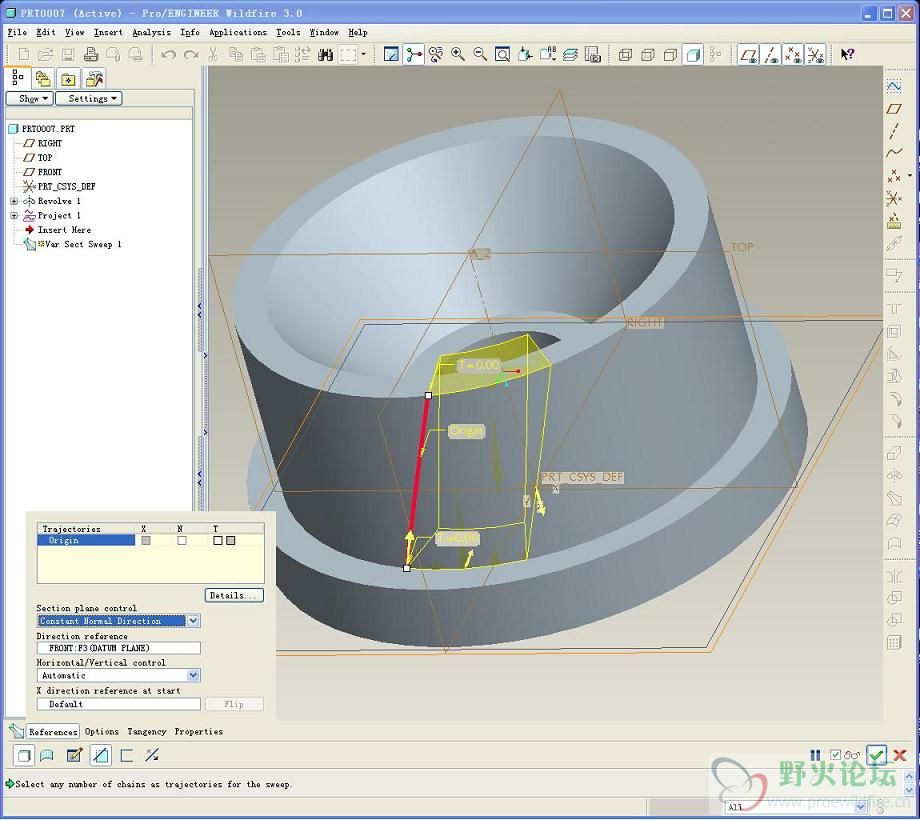Click the Datum Coordinate System tool icon

(894, 199)
